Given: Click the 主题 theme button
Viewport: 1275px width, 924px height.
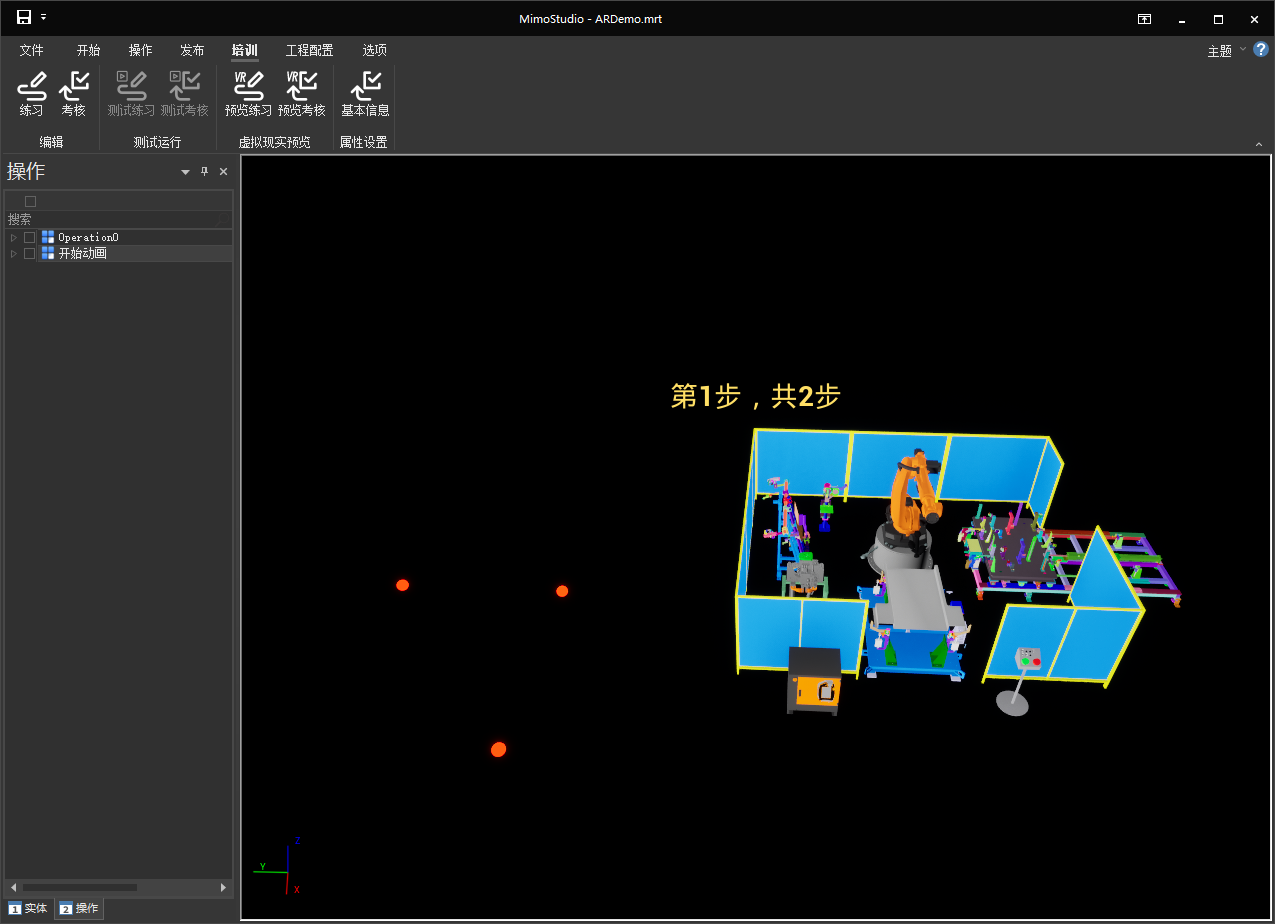Looking at the screenshot, I should pos(1220,51).
